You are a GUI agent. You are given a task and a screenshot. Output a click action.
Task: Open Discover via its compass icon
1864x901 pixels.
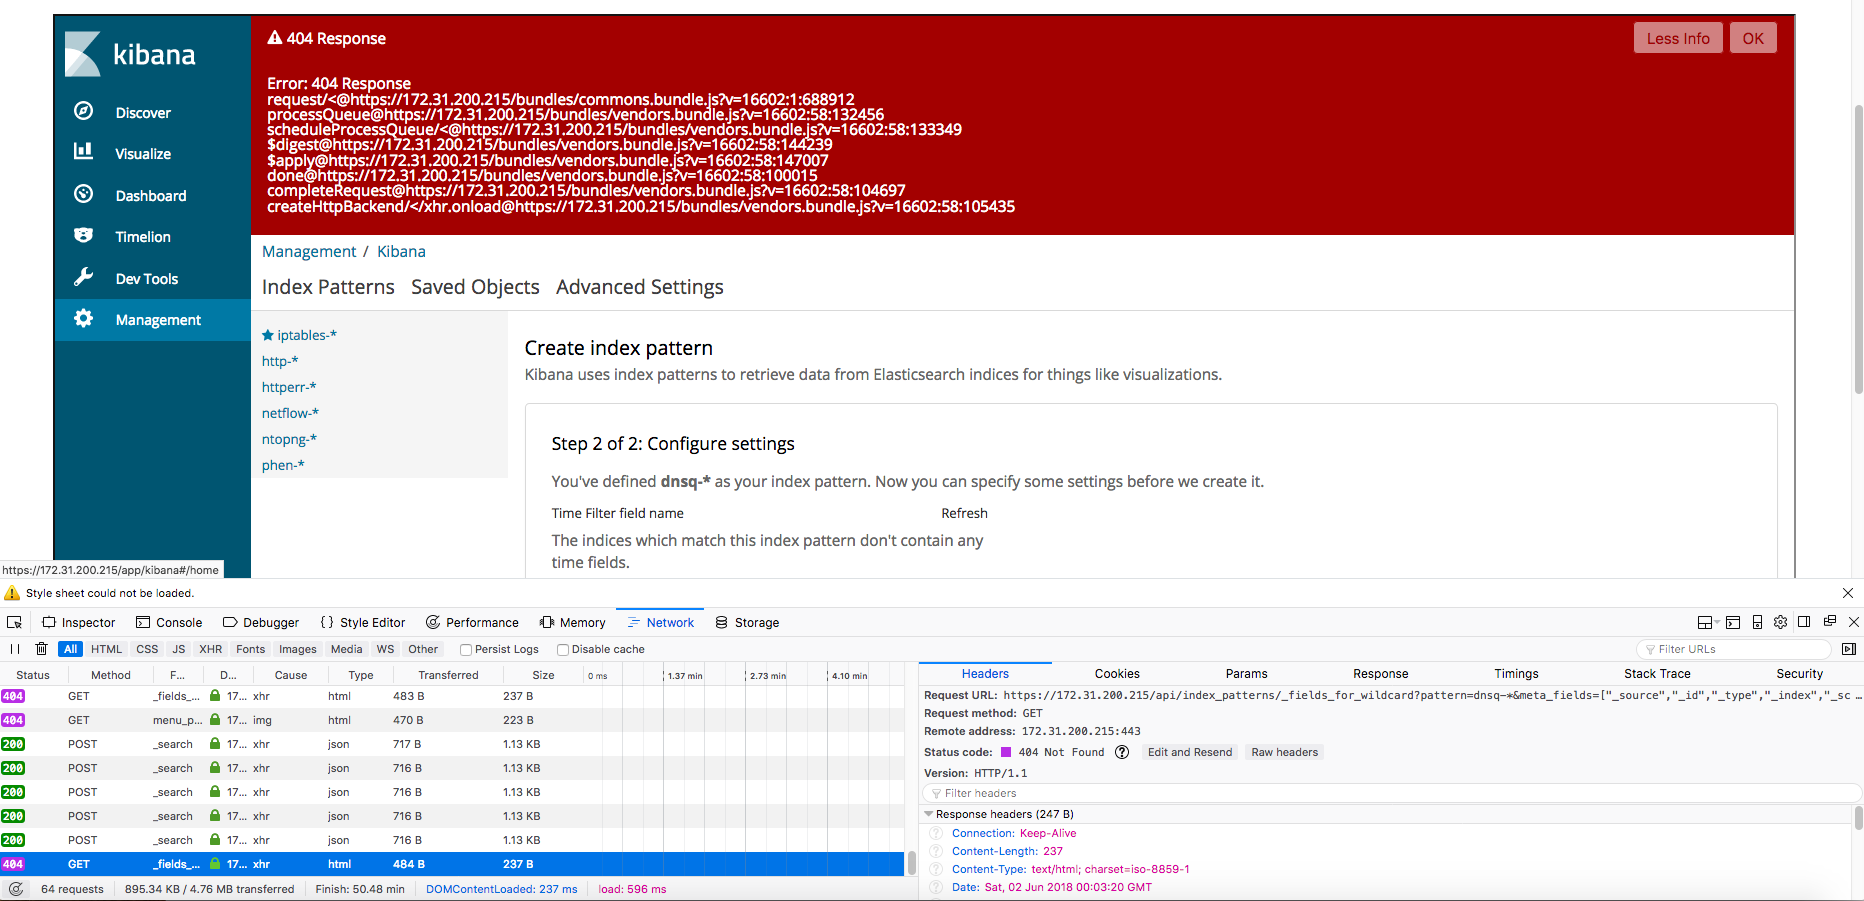84,111
